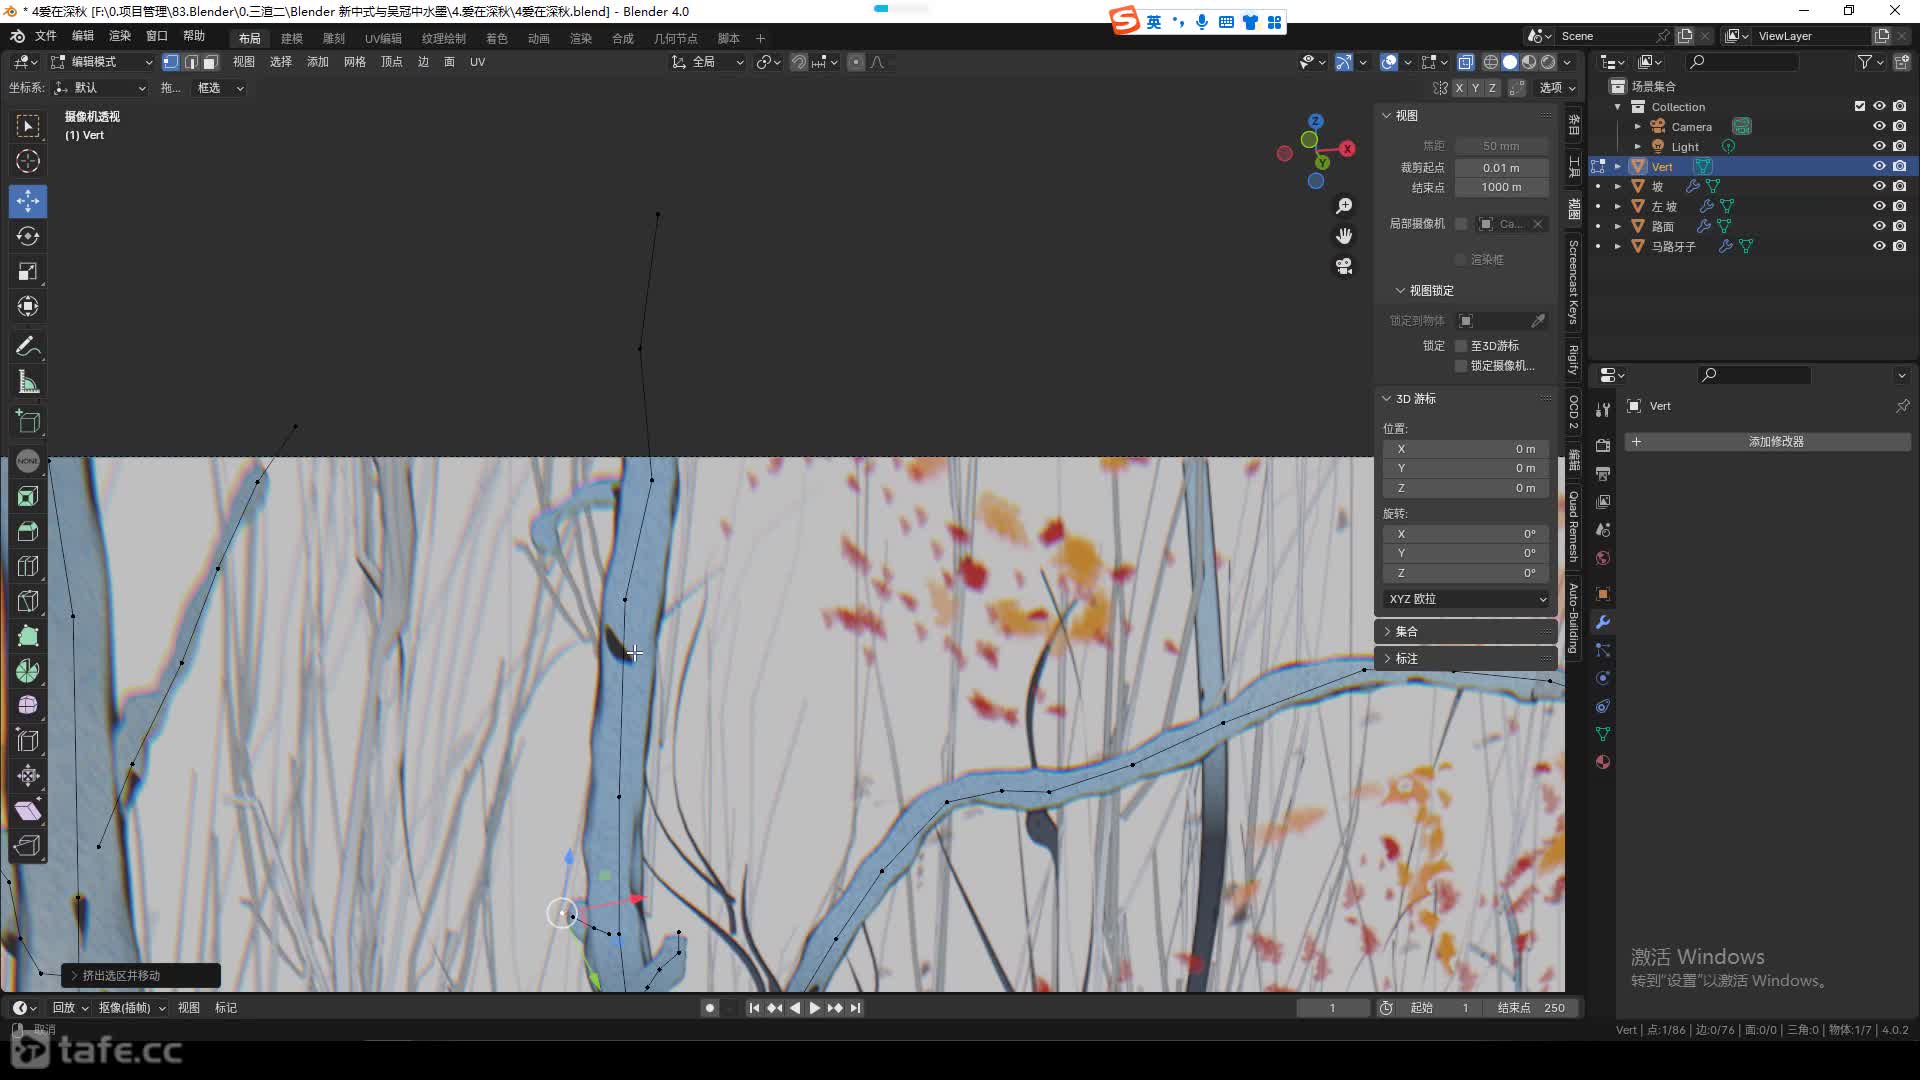1920x1080 pixels.
Task: Select the Transform tool
Action: pos(28,306)
